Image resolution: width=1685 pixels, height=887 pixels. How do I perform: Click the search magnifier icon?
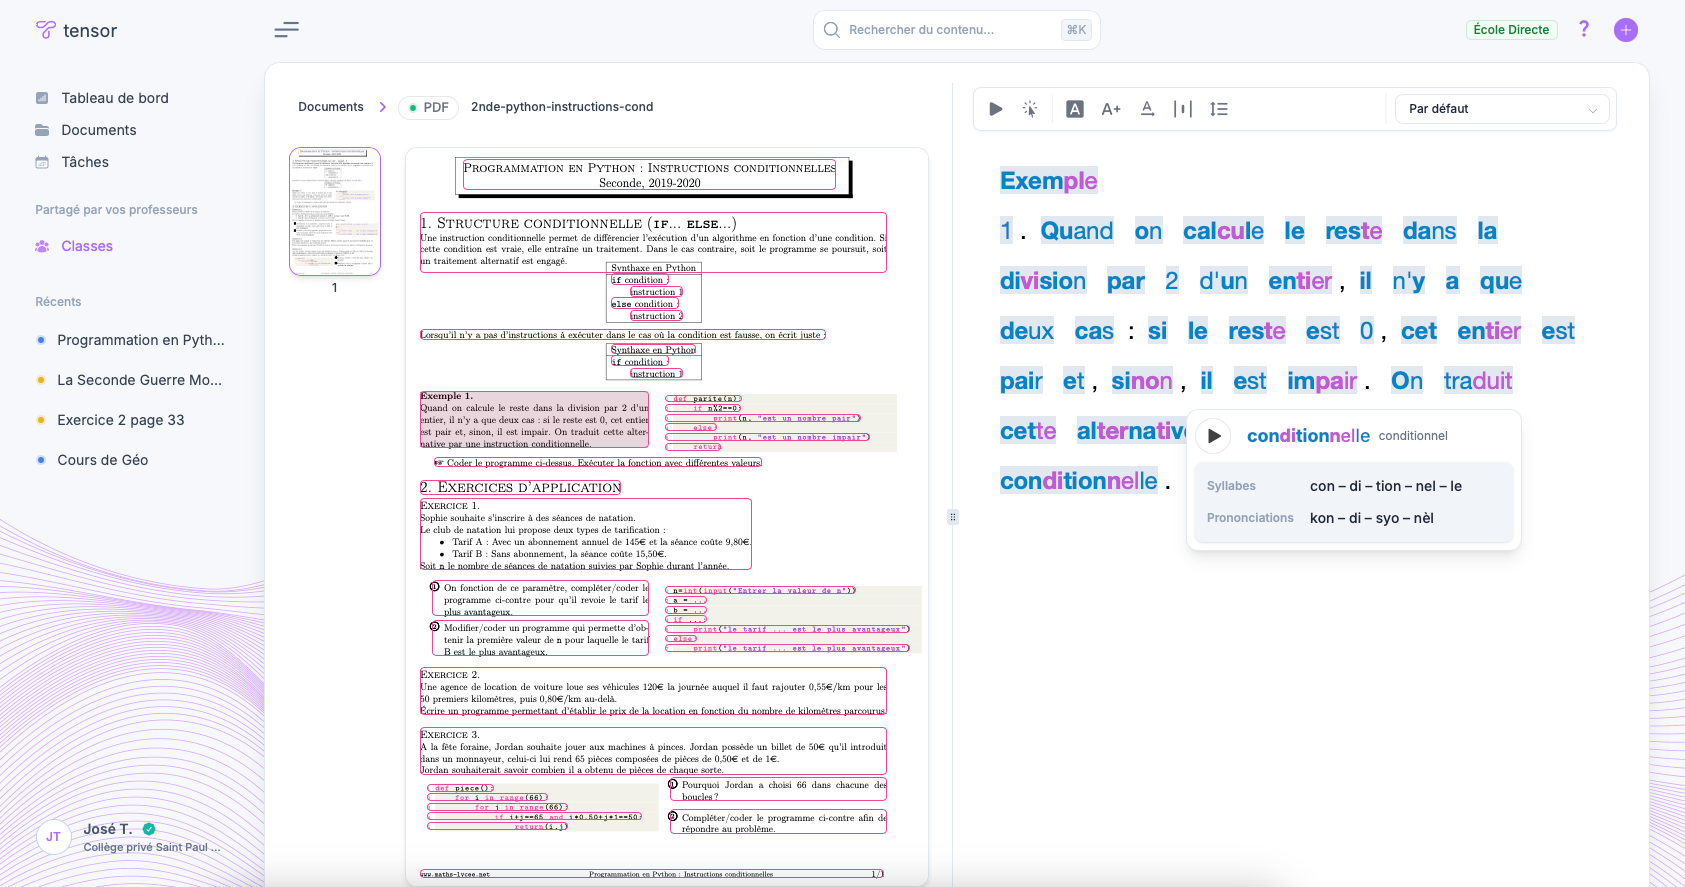[831, 30]
